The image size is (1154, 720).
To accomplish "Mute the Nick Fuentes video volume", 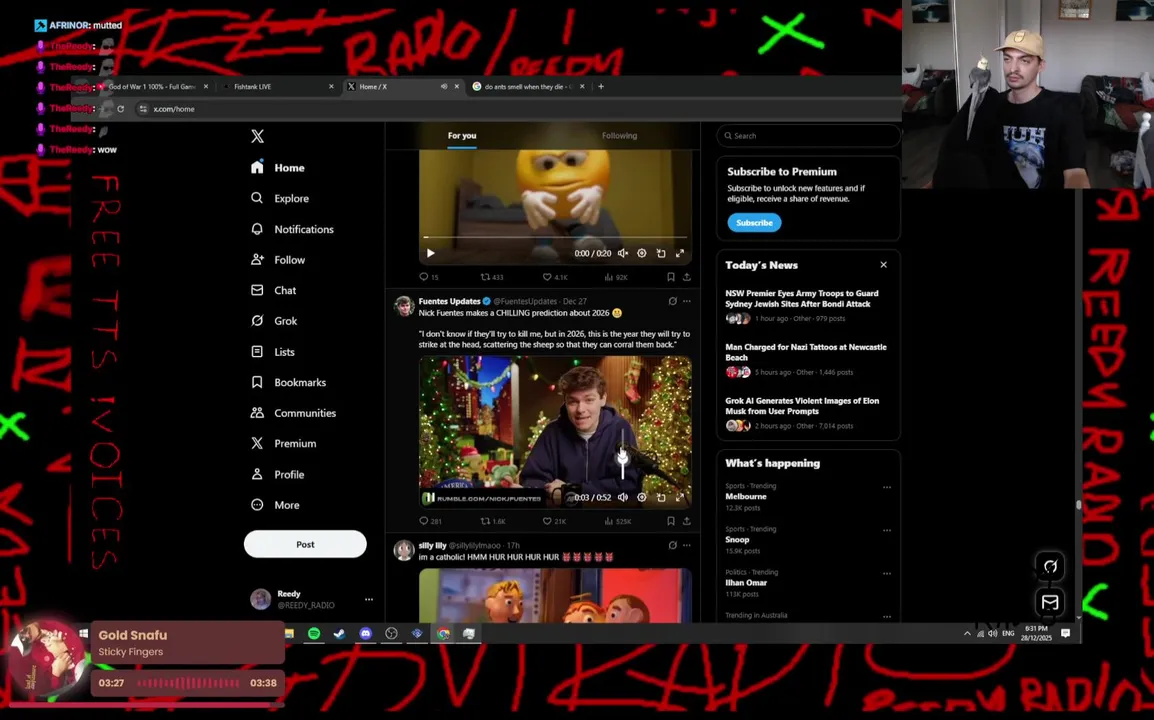I will (x=623, y=498).
